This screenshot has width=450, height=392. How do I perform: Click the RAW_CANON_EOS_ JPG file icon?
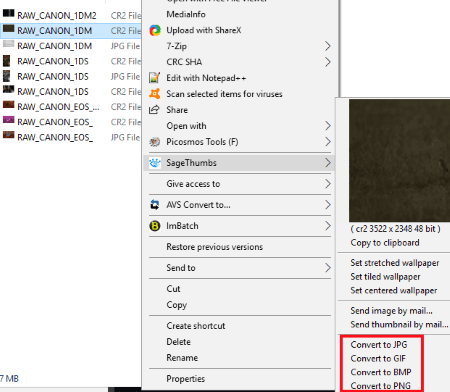(9, 135)
